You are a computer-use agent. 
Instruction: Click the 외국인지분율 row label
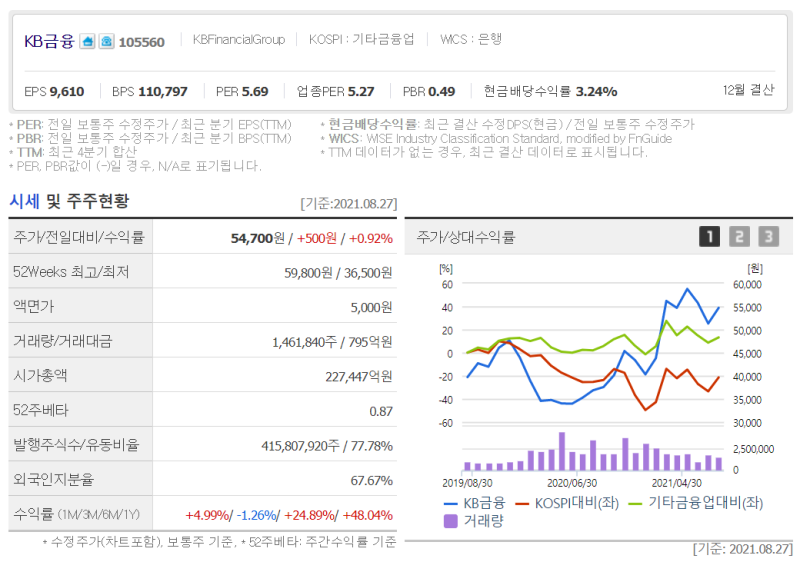point(54,479)
